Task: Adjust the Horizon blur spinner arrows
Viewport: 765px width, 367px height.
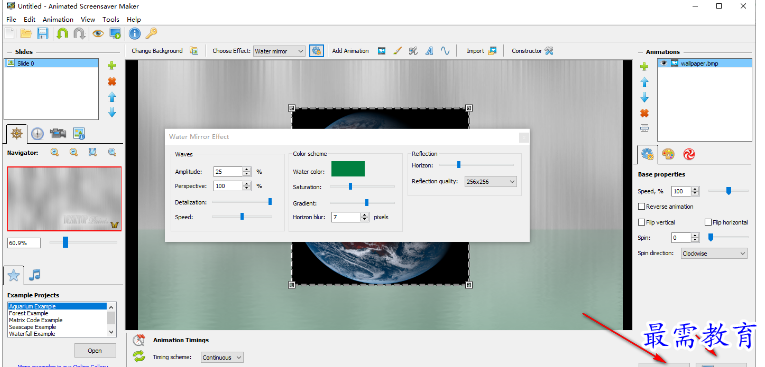Action: [x=364, y=217]
